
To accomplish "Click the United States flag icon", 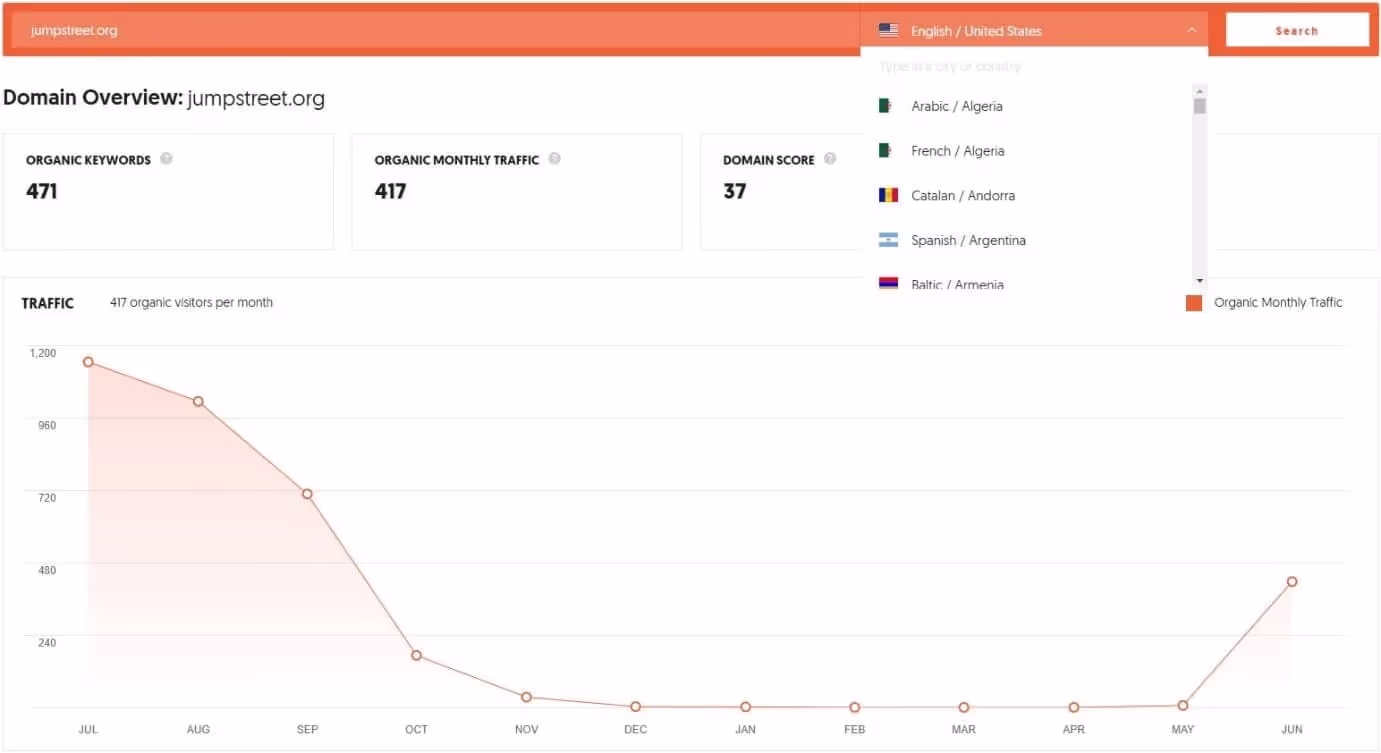I will point(888,30).
